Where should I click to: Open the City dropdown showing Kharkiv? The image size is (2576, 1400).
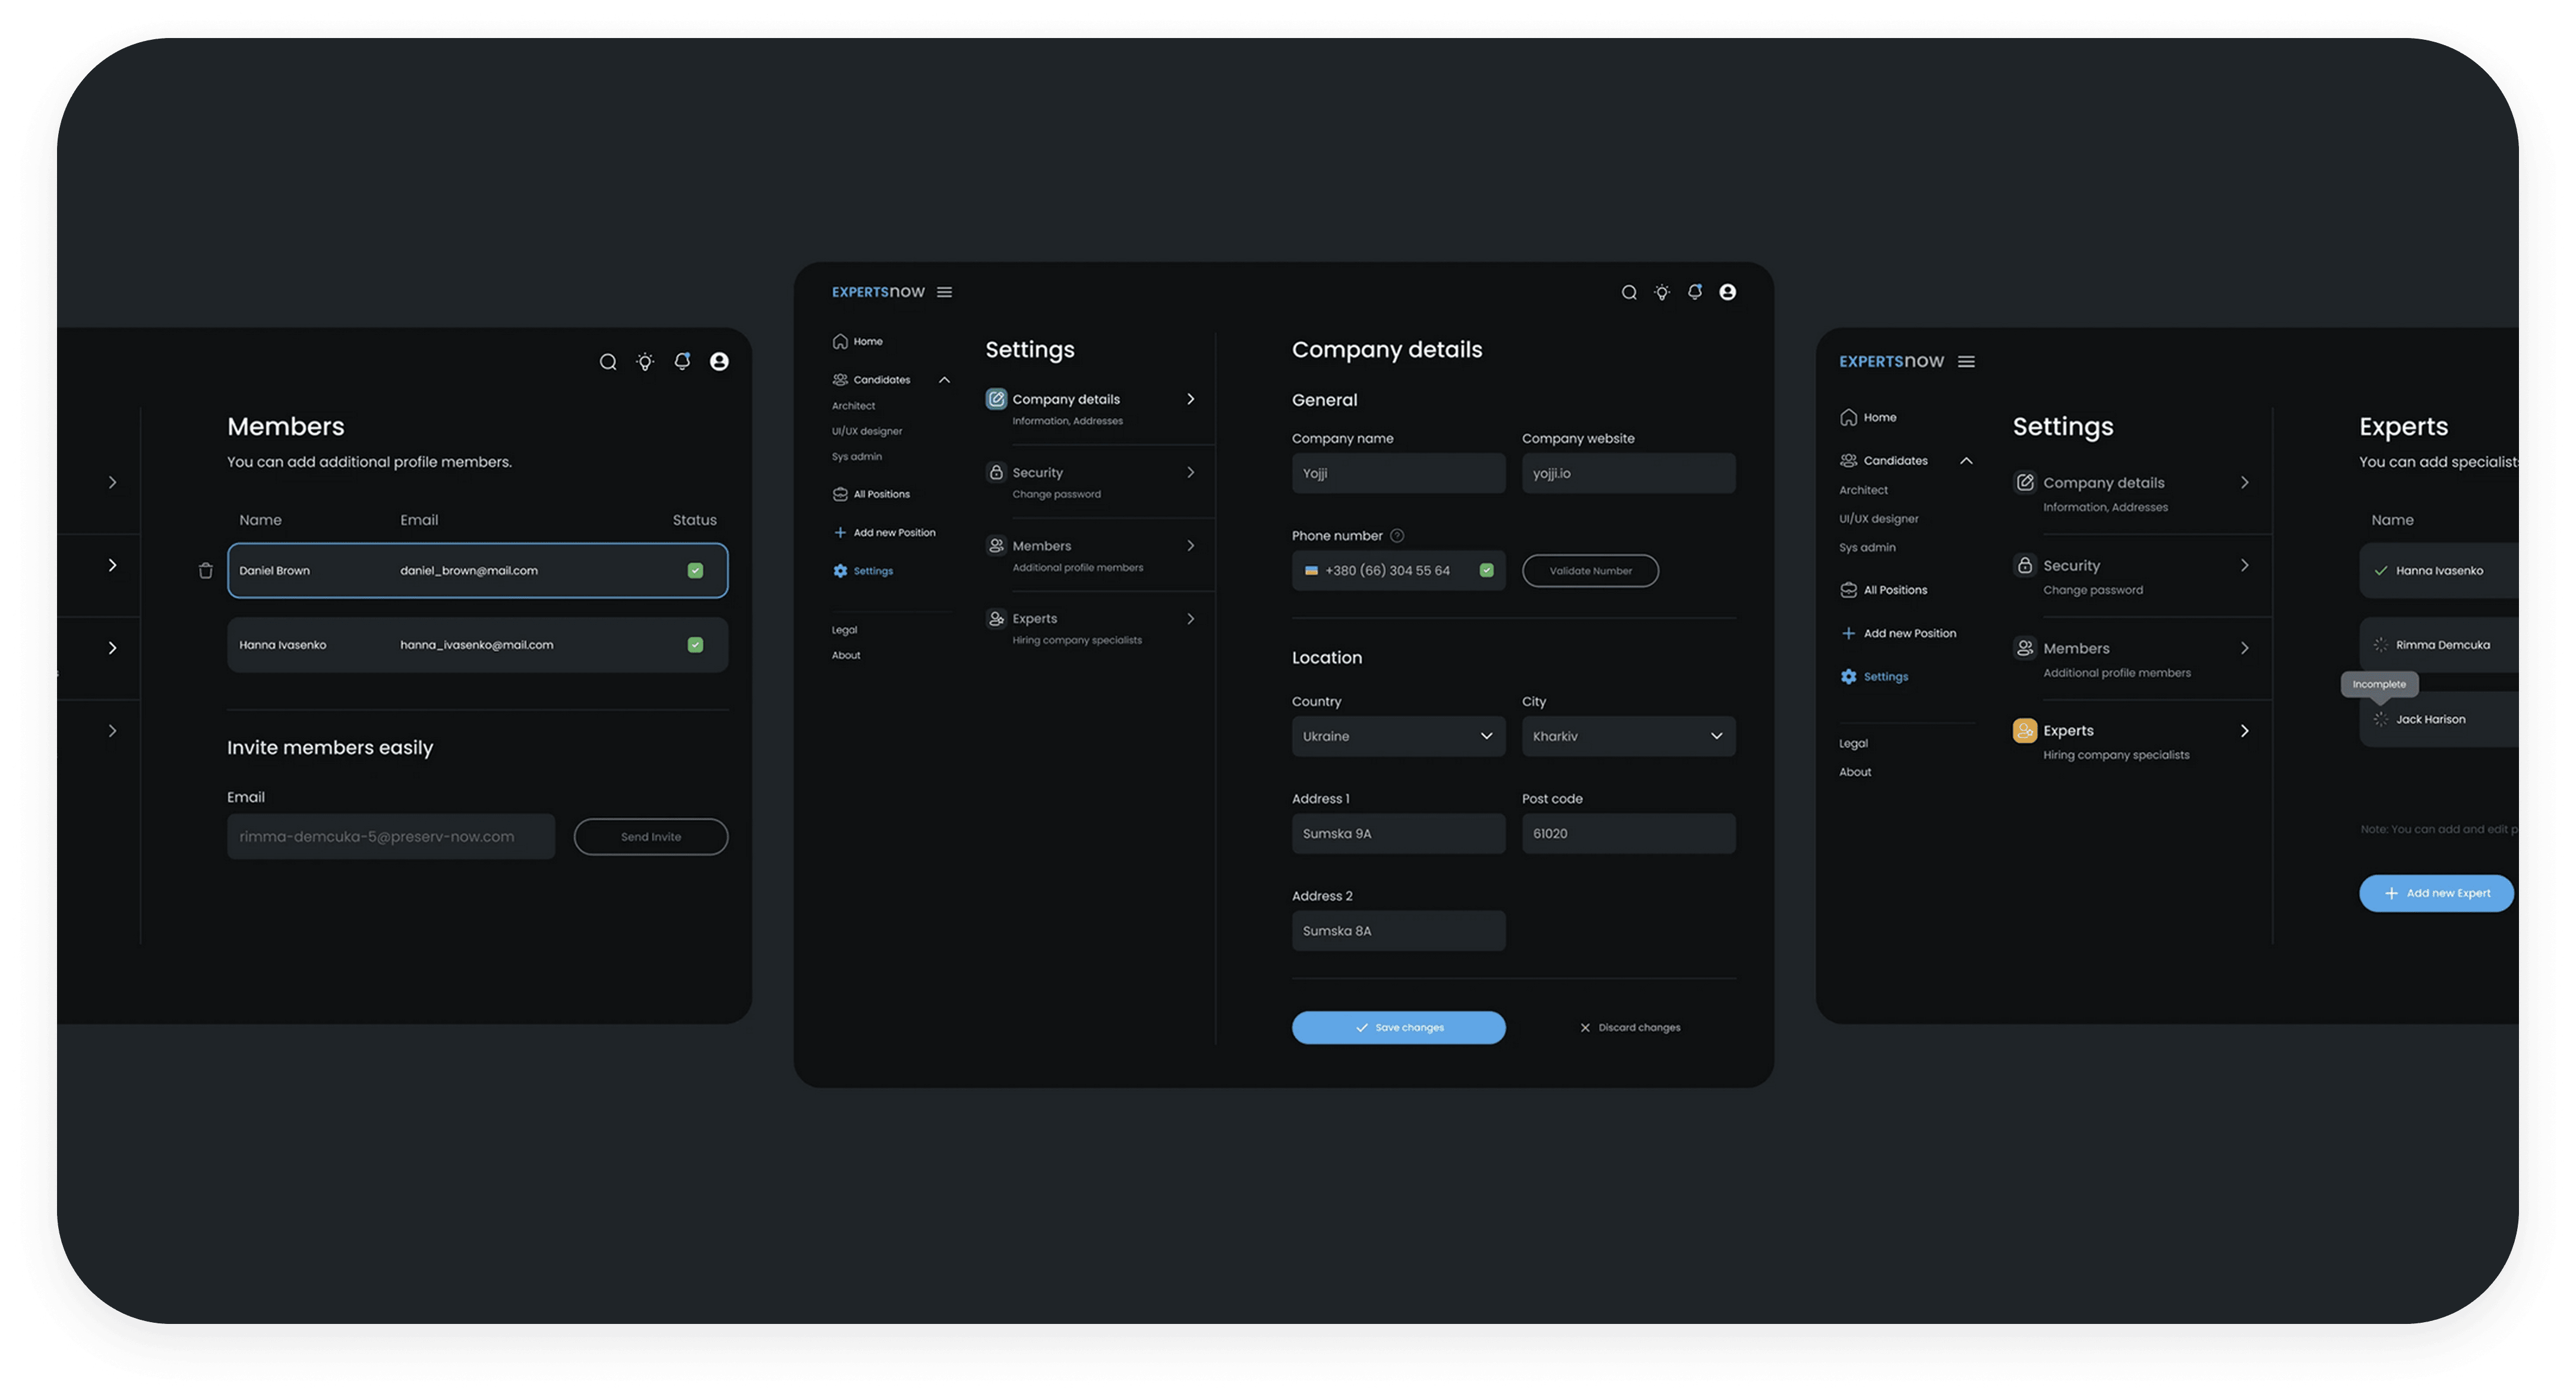(x=1628, y=736)
